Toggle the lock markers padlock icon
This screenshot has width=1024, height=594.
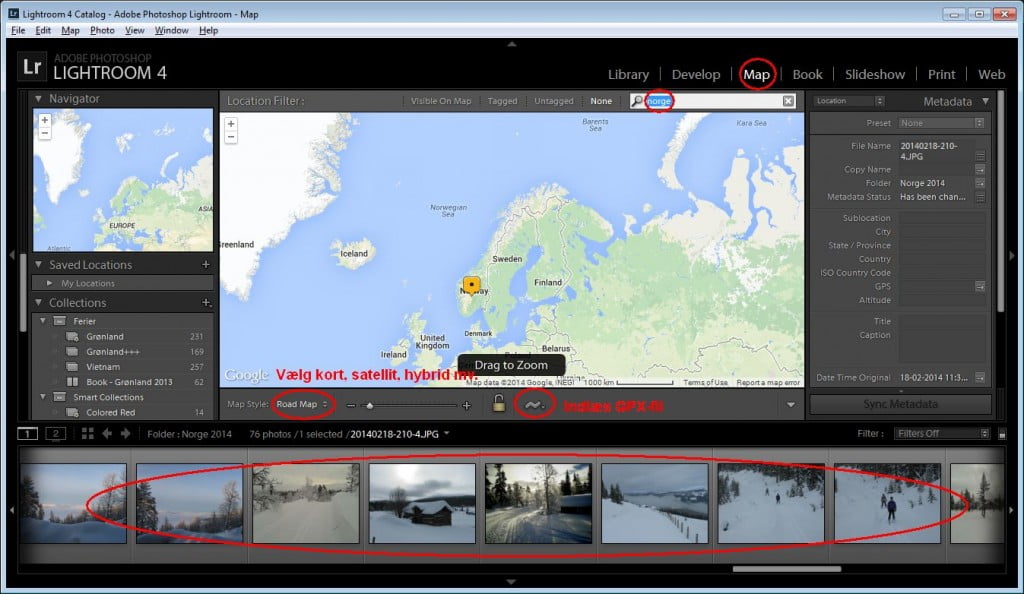(498, 404)
